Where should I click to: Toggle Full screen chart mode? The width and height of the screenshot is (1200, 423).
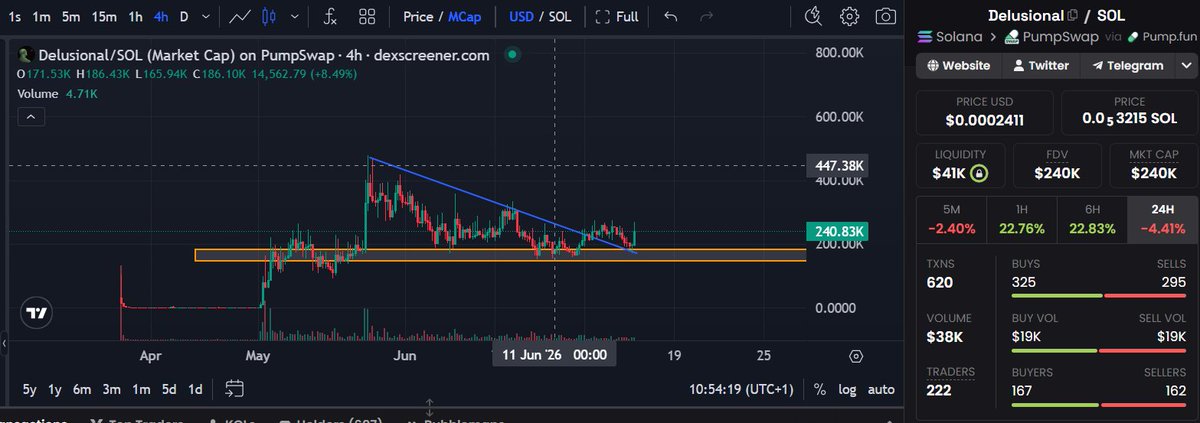615,17
